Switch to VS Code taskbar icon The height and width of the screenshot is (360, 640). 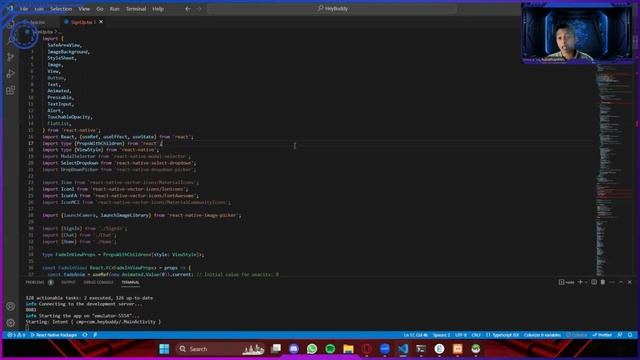click(403, 349)
